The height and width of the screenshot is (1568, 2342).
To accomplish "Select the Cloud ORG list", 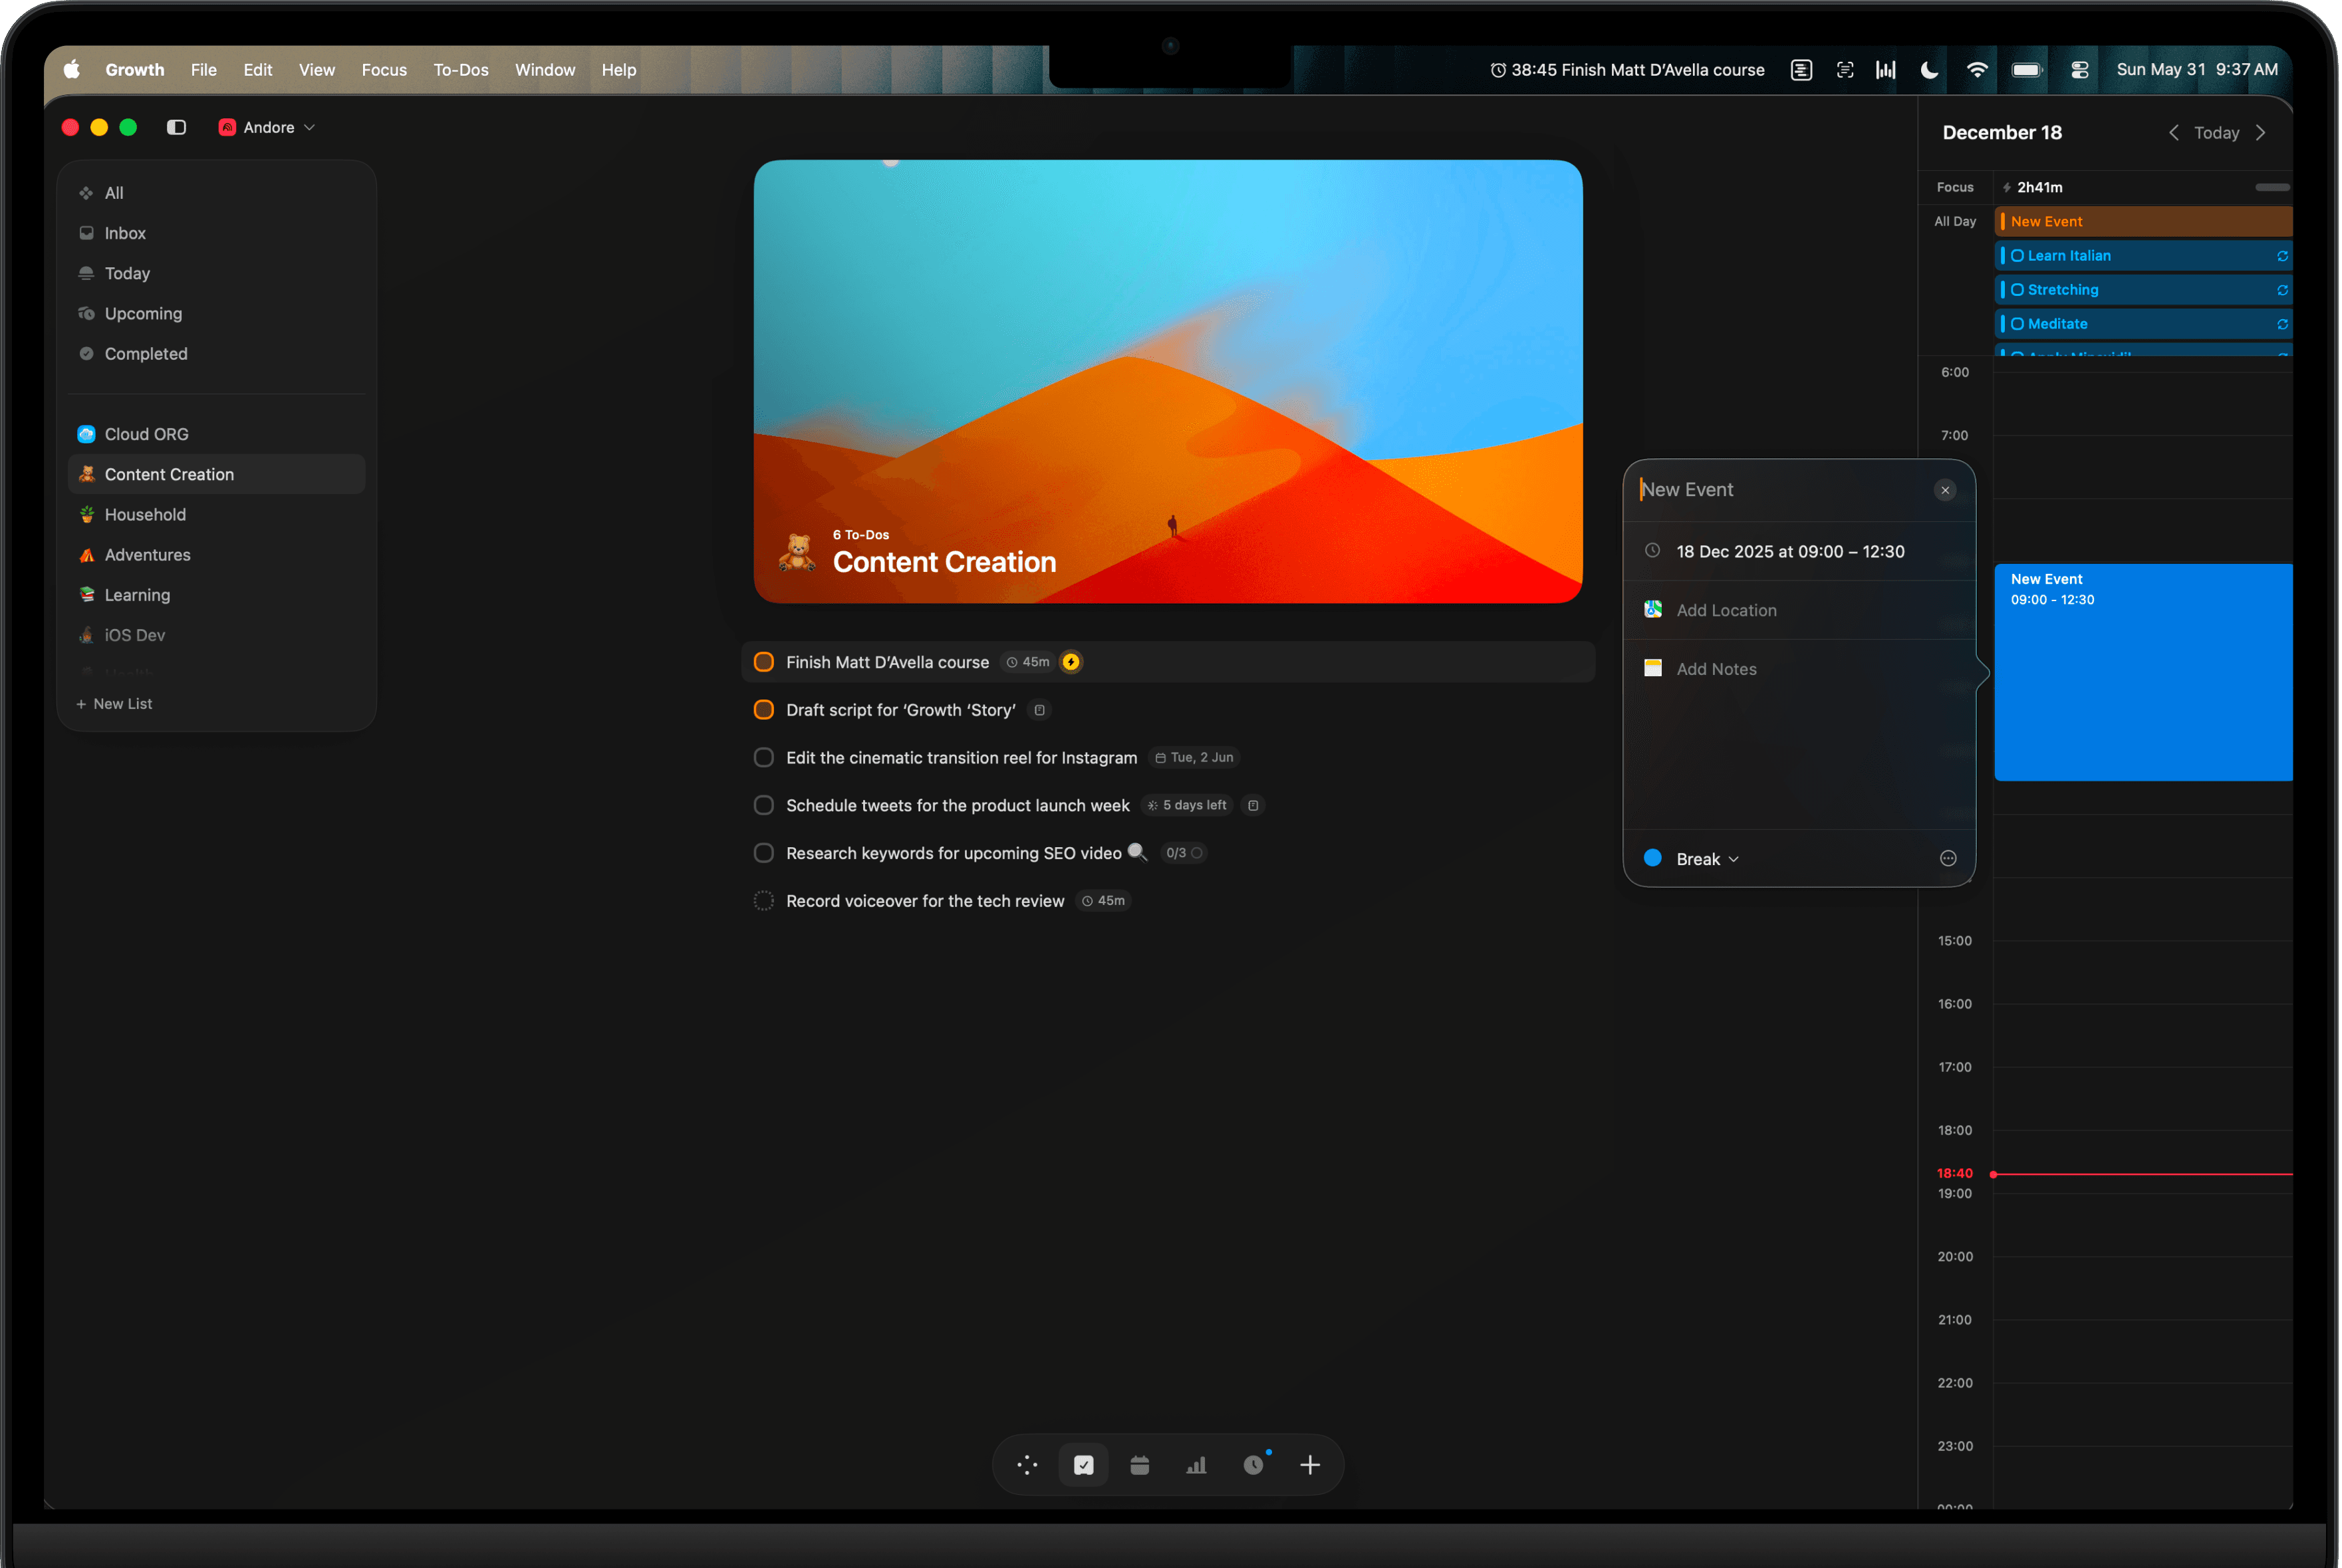I will coord(216,434).
